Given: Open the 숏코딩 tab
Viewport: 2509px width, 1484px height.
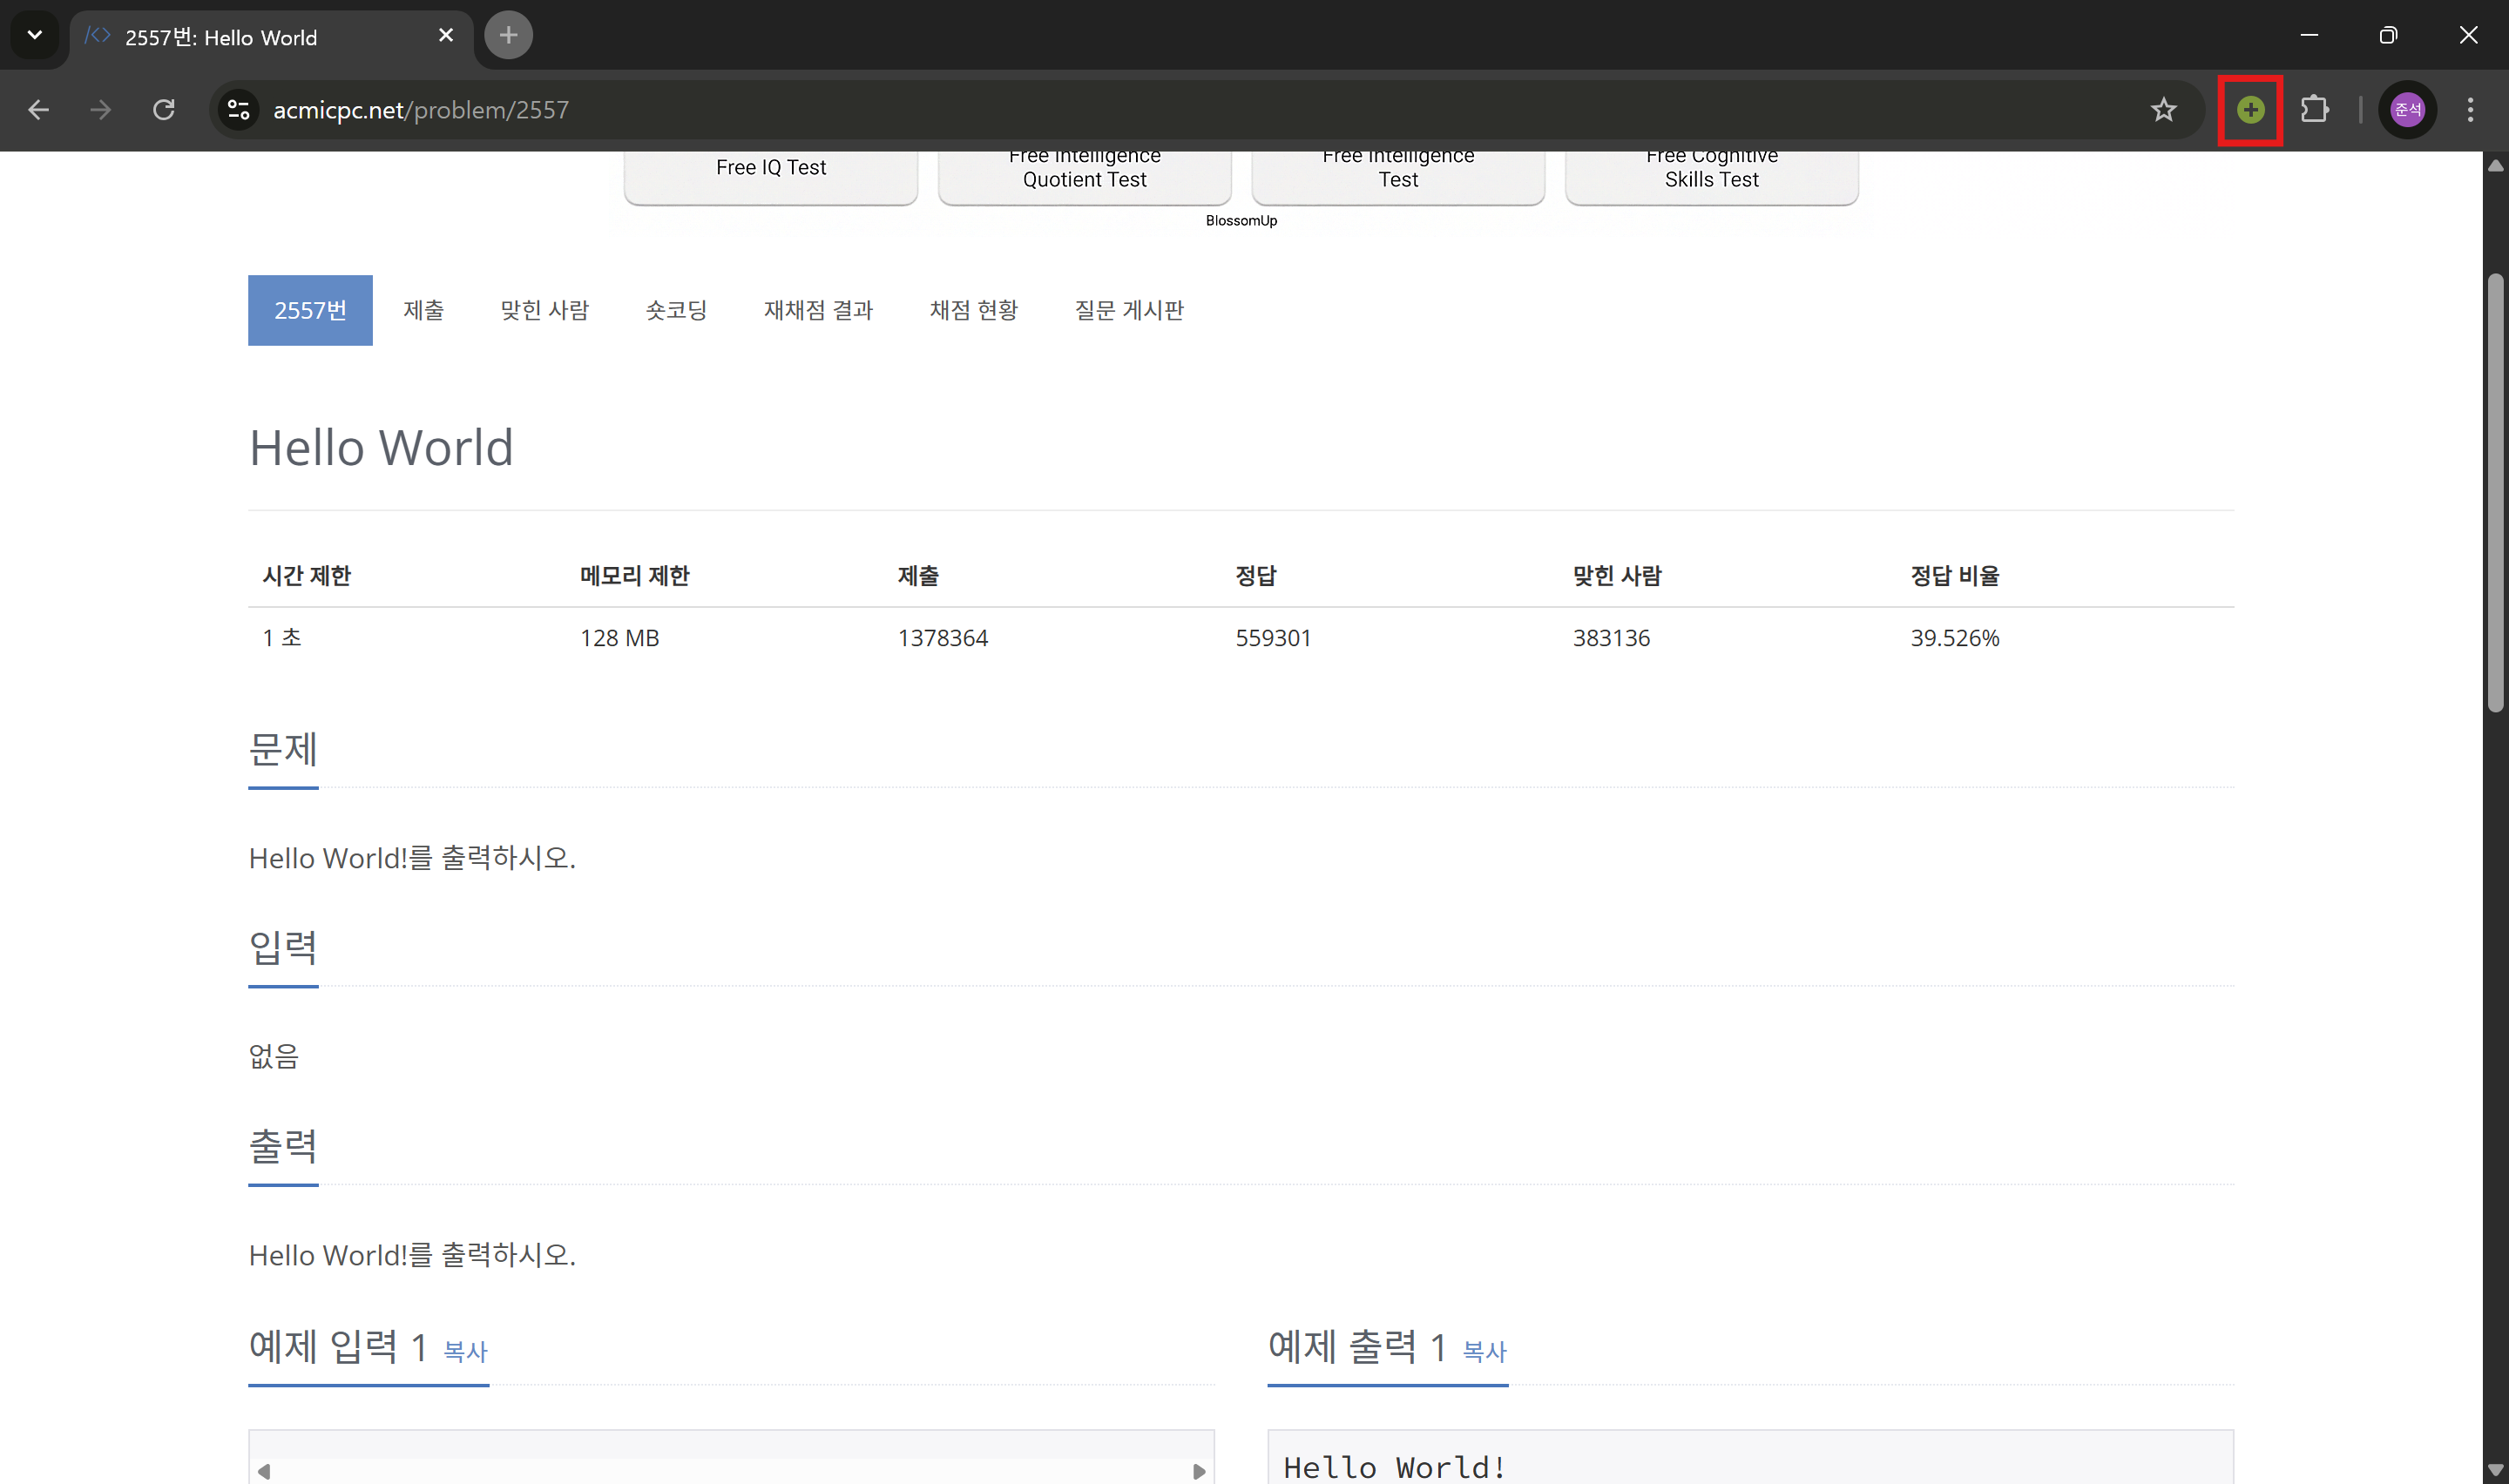Looking at the screenshot, I should coord(677,310).
